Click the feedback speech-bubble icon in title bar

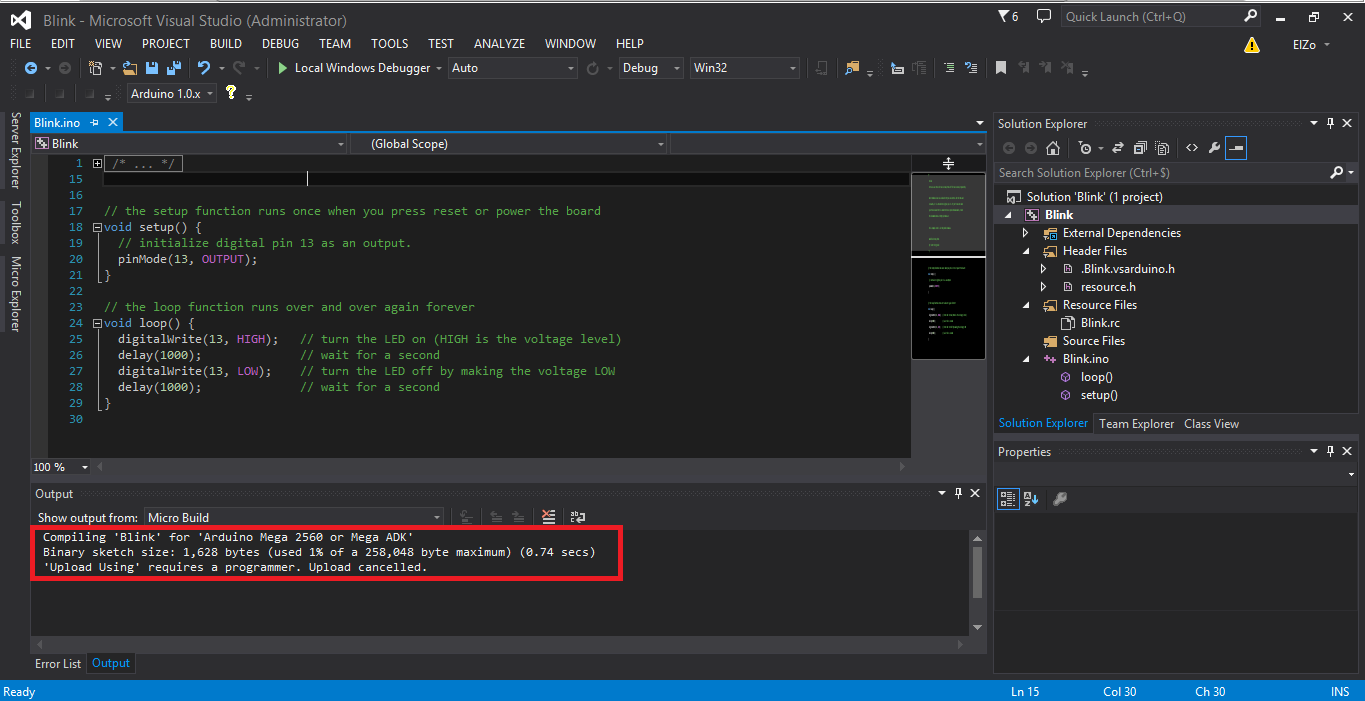tap(1044, 17)
